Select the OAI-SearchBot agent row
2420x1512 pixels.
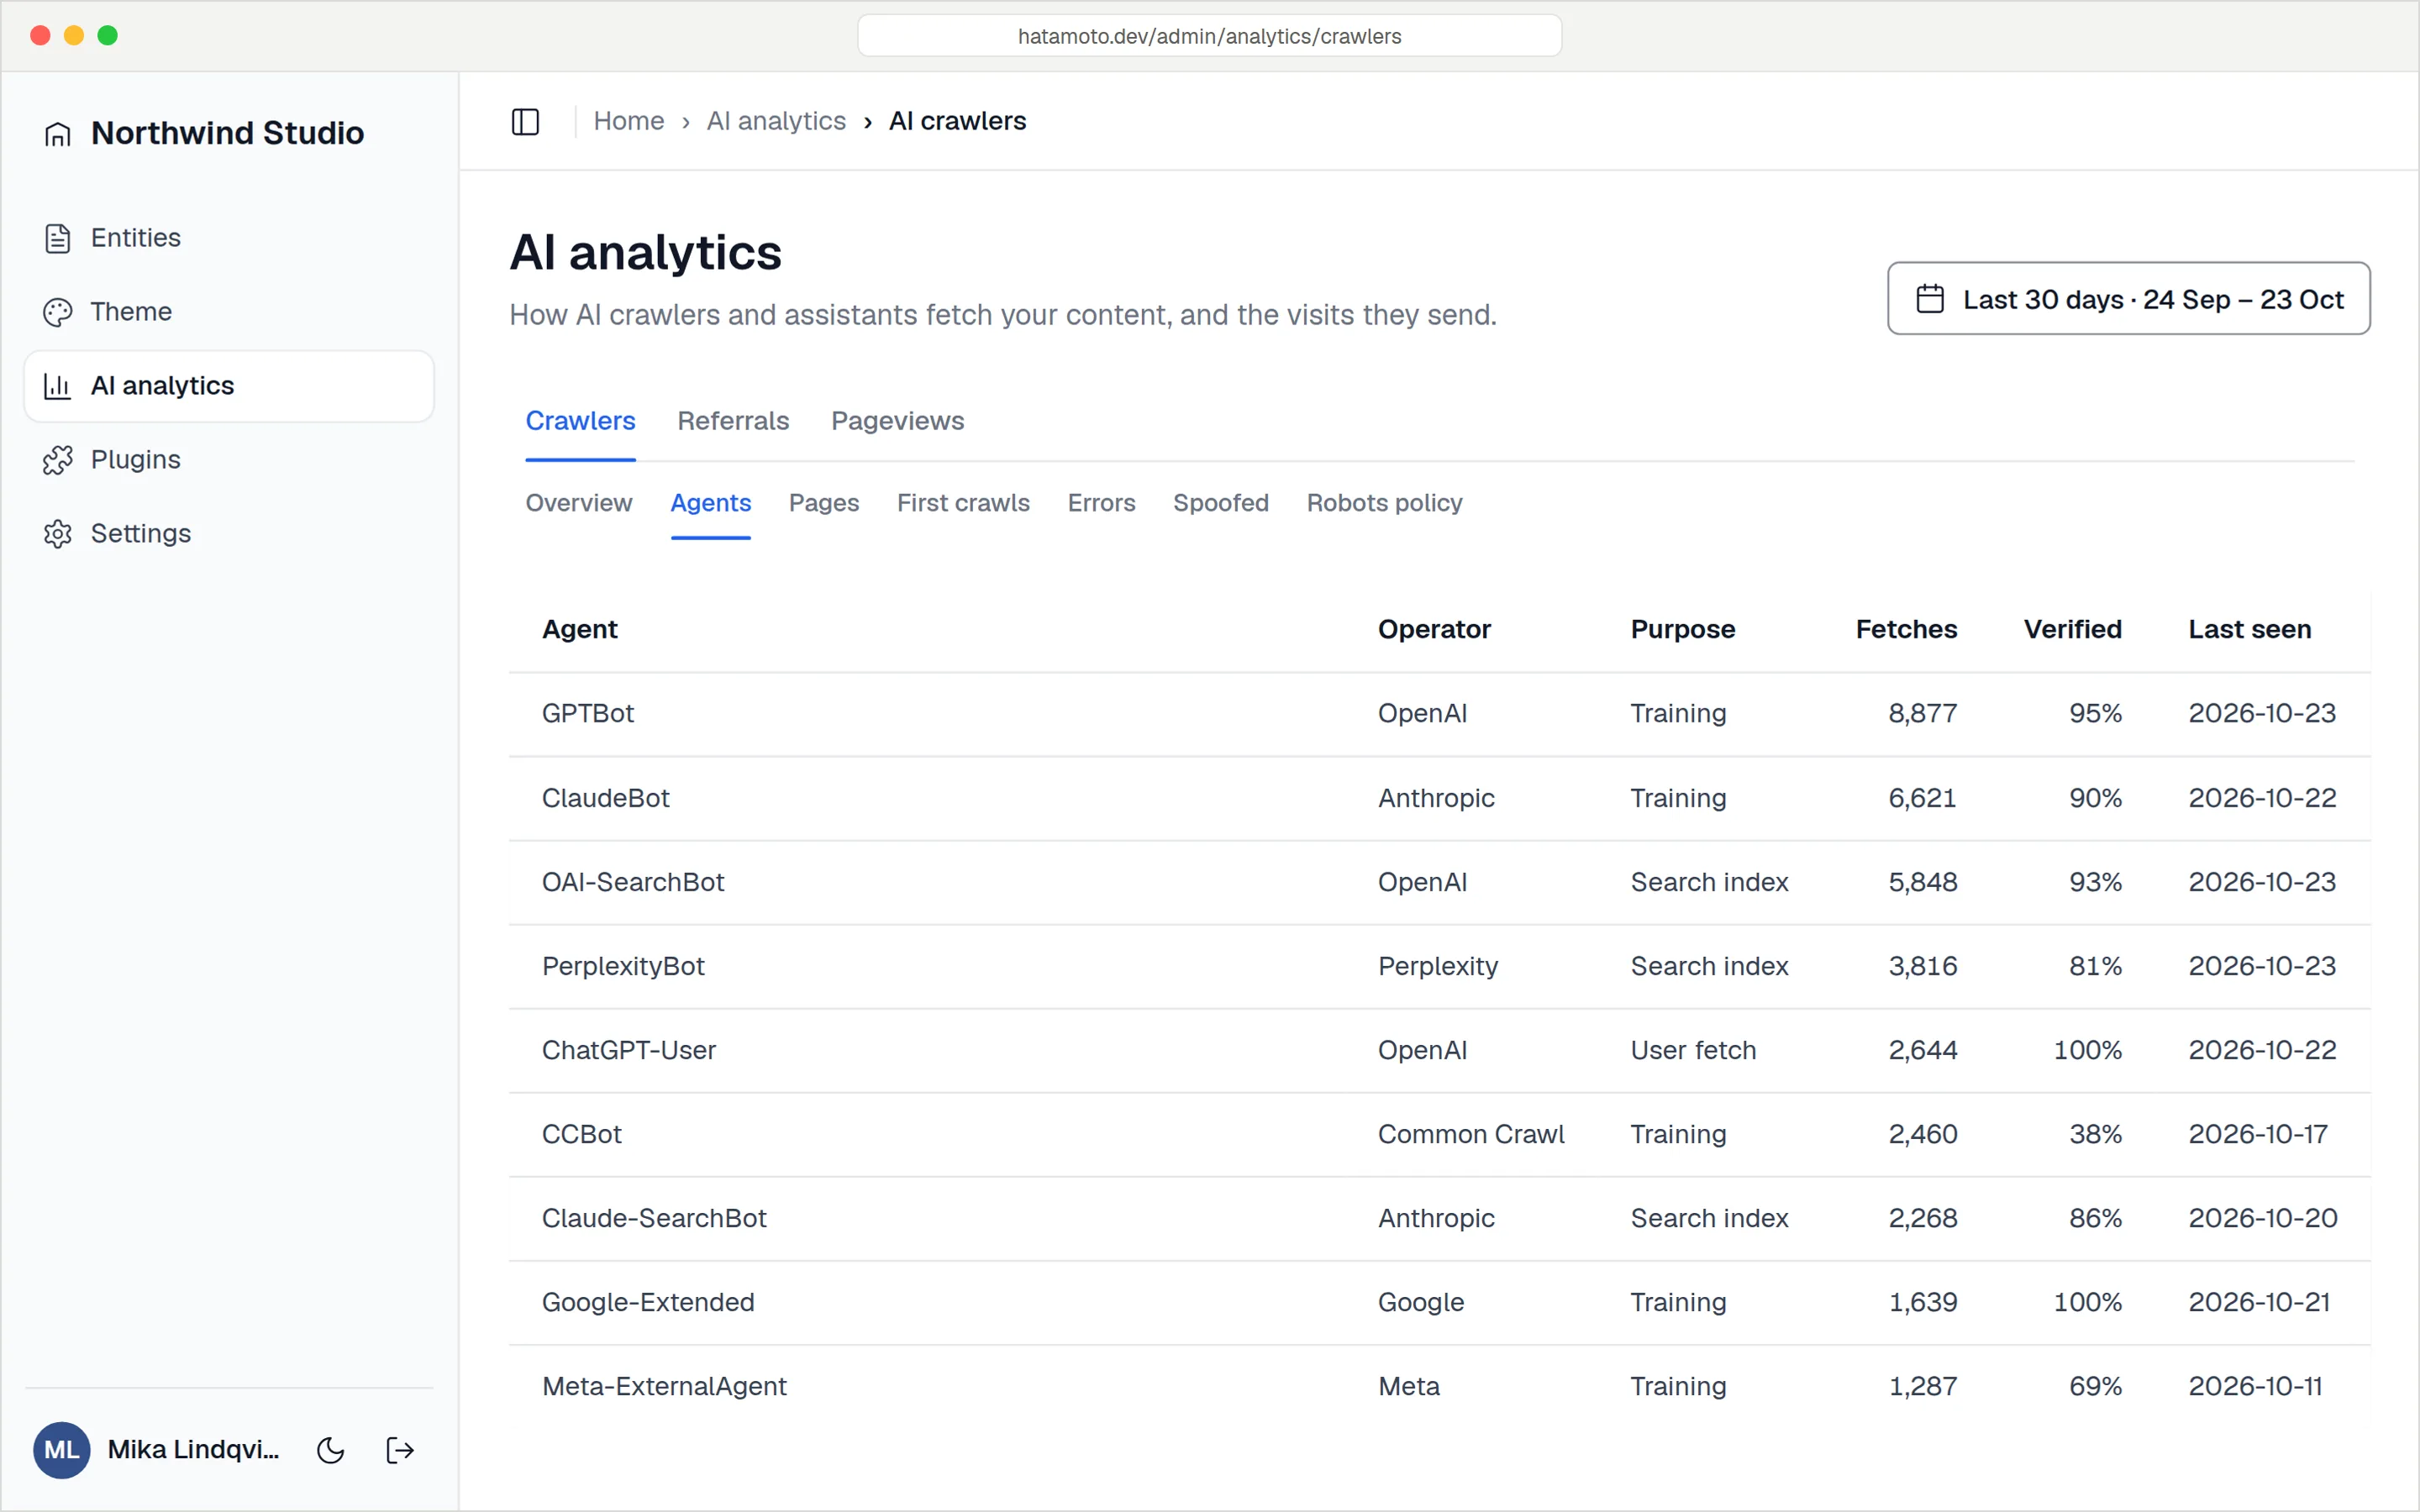point(1439,882)
